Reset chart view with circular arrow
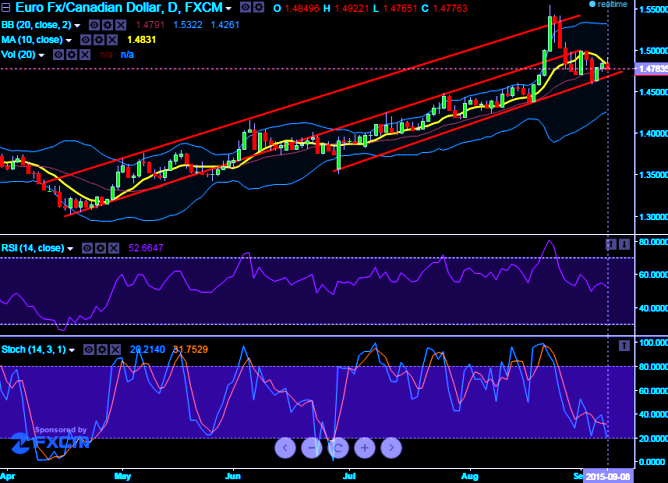 338,448
